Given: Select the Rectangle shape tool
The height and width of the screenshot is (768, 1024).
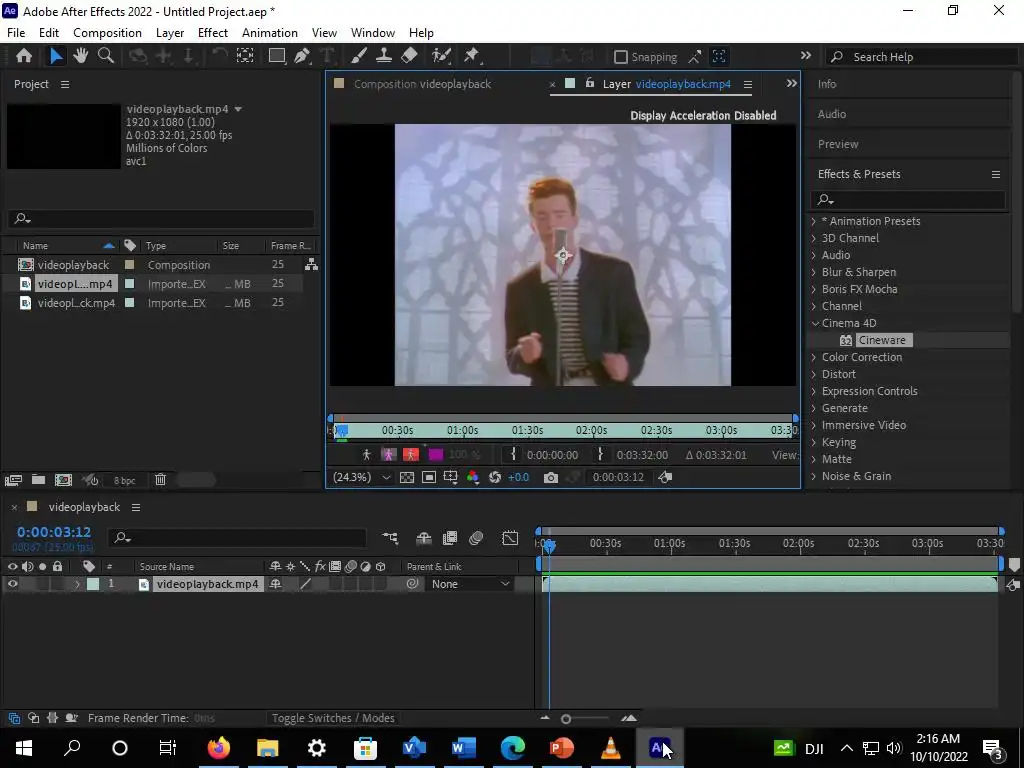Looking at the screenshot, I should pos(278,56).
